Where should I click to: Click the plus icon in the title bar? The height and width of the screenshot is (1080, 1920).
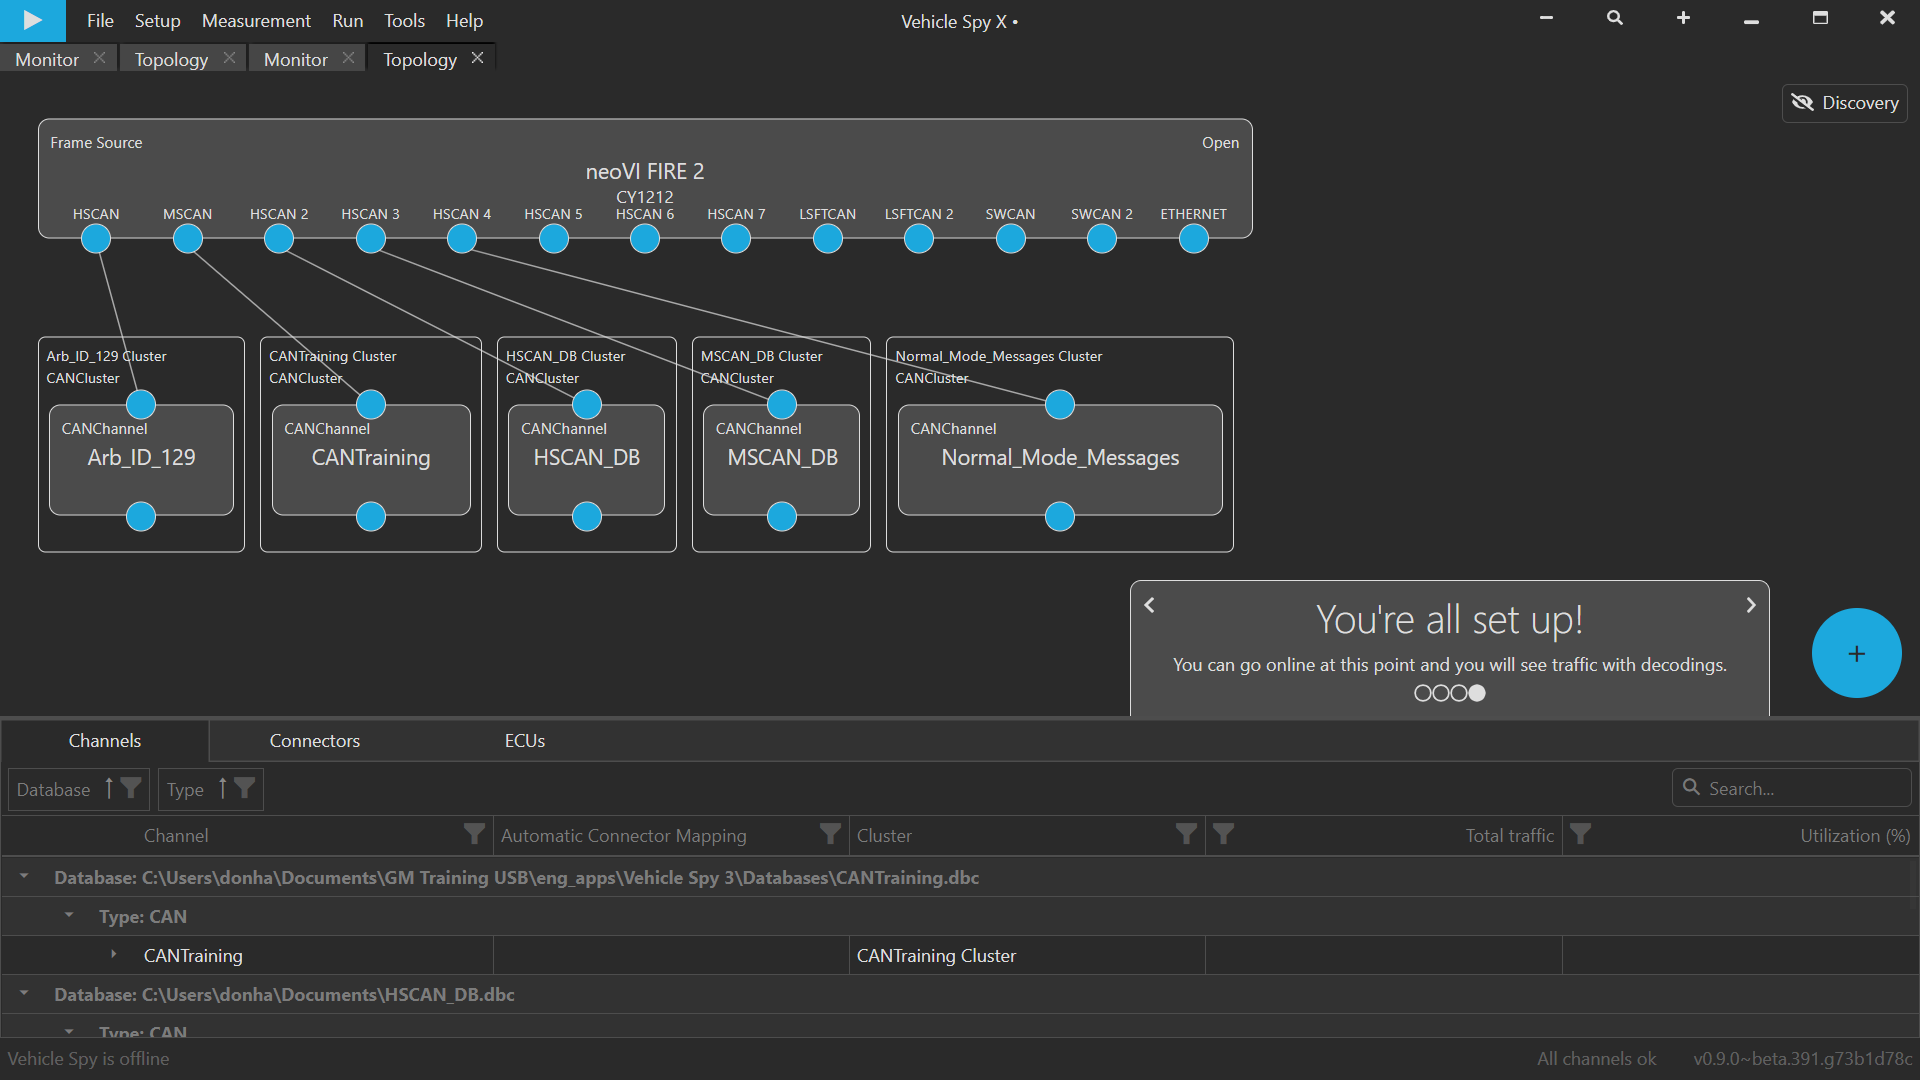[1683, 18]
